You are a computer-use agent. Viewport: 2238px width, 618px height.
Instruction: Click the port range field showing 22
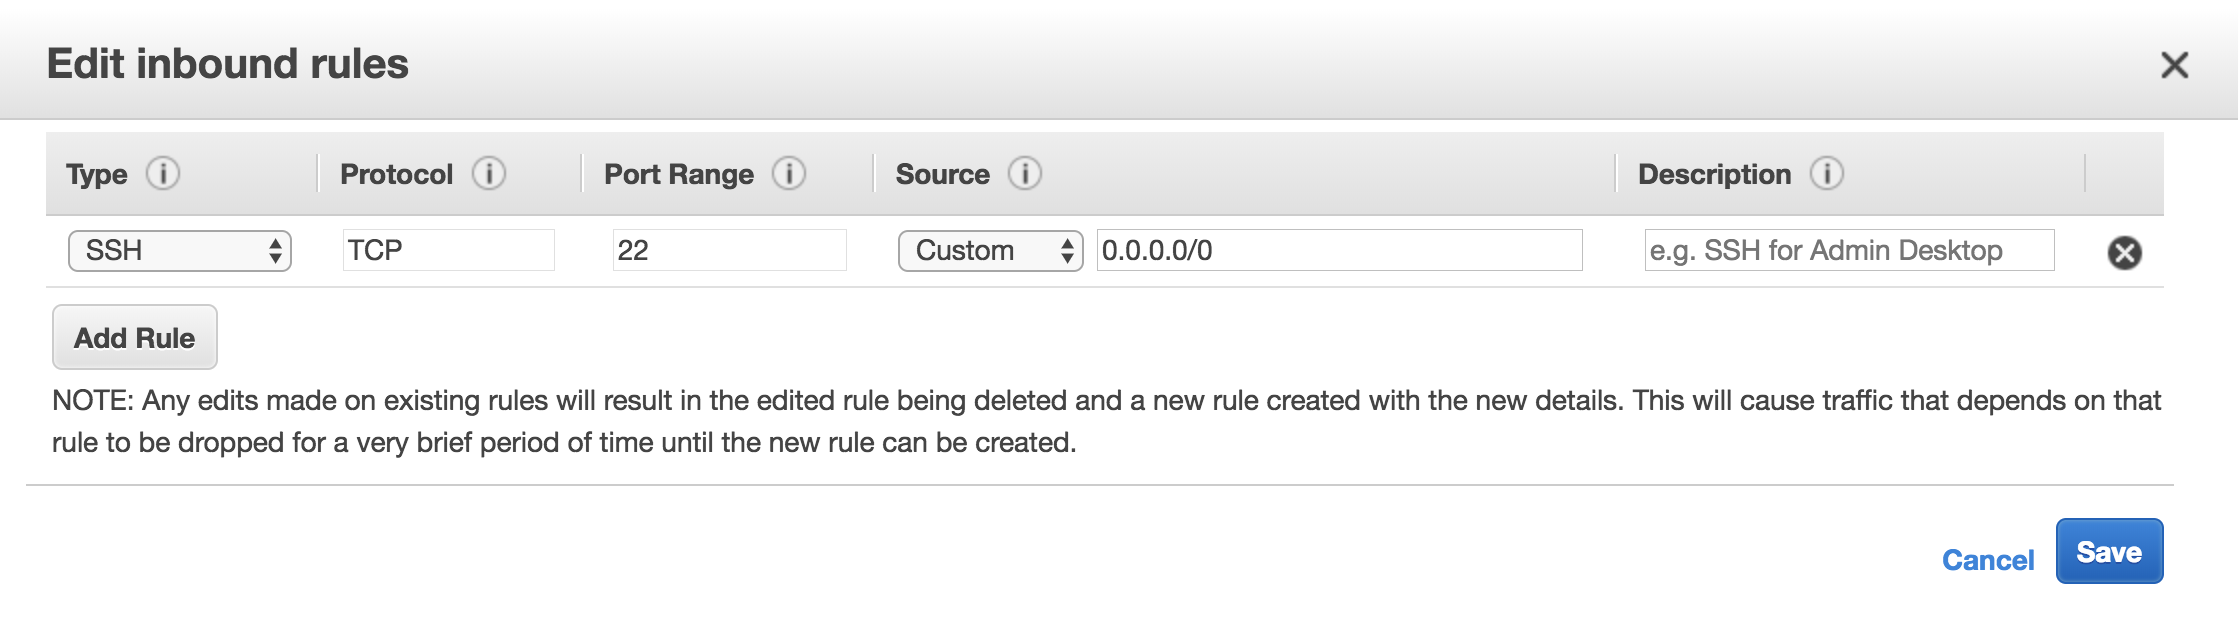click(x=729, y=250)
